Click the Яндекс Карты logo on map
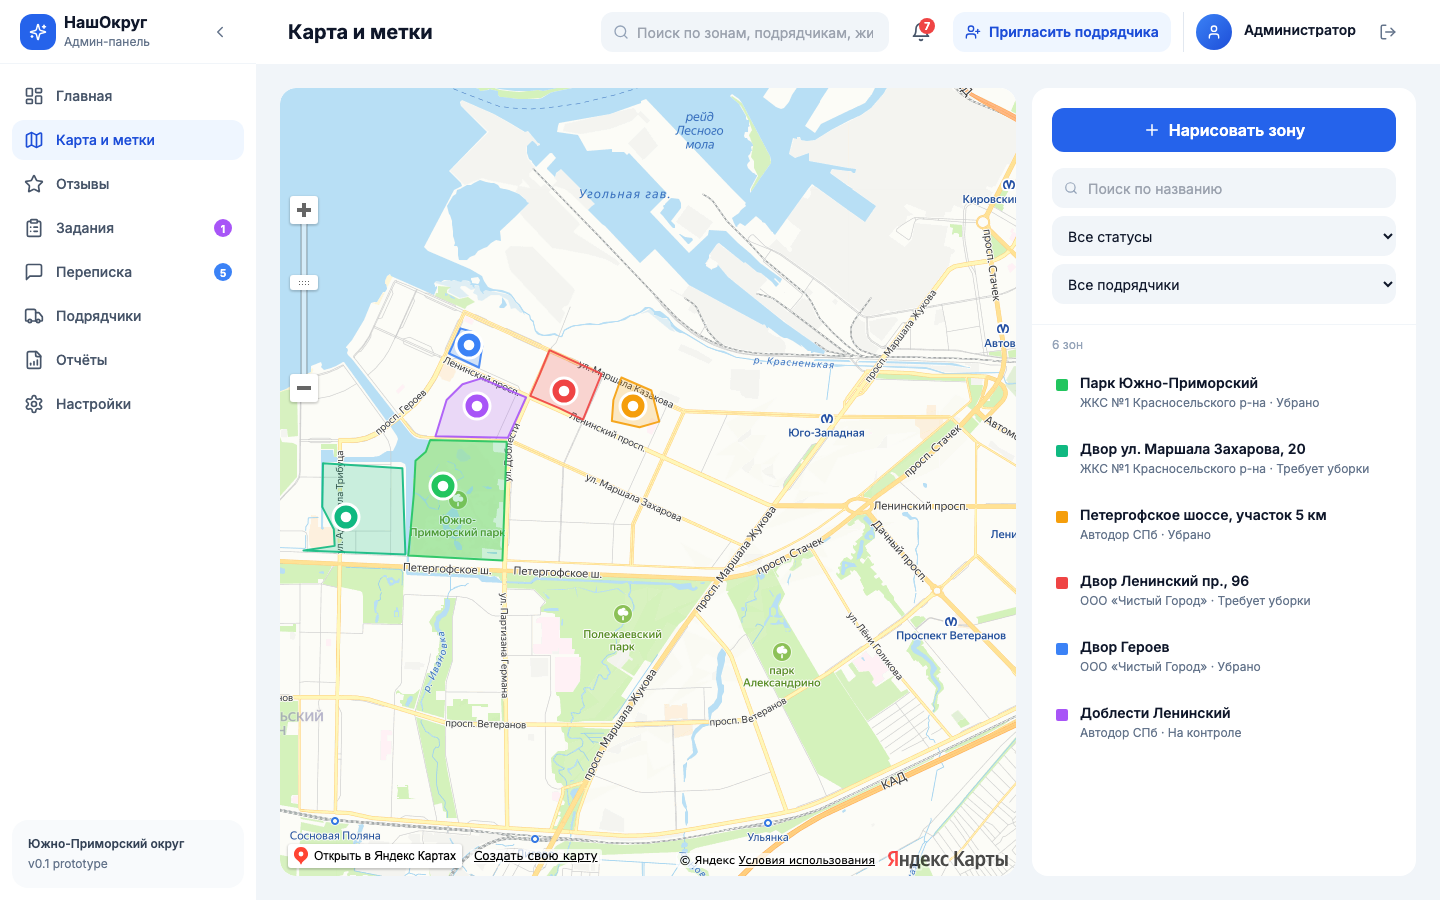Viewport: 1440px width, 900px height. (947, 859)
